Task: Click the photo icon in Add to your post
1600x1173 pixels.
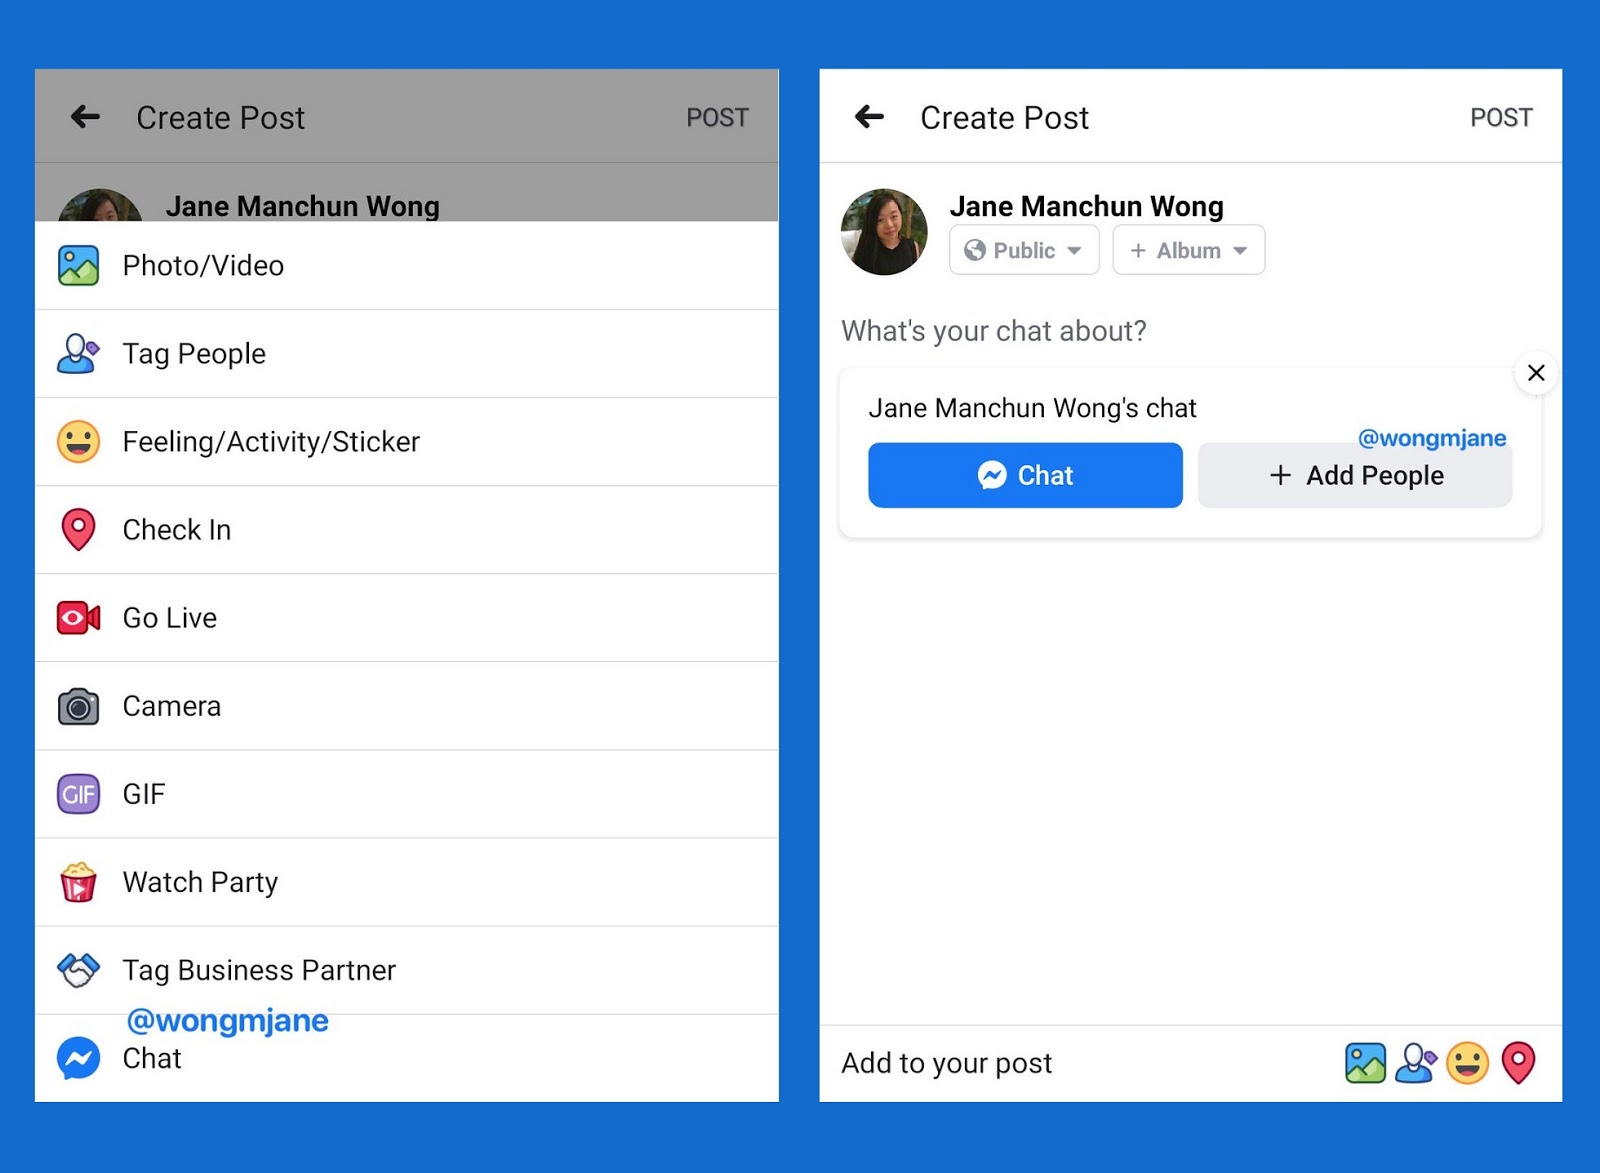Action: pyautogui.click(x=1366, y=1062)
